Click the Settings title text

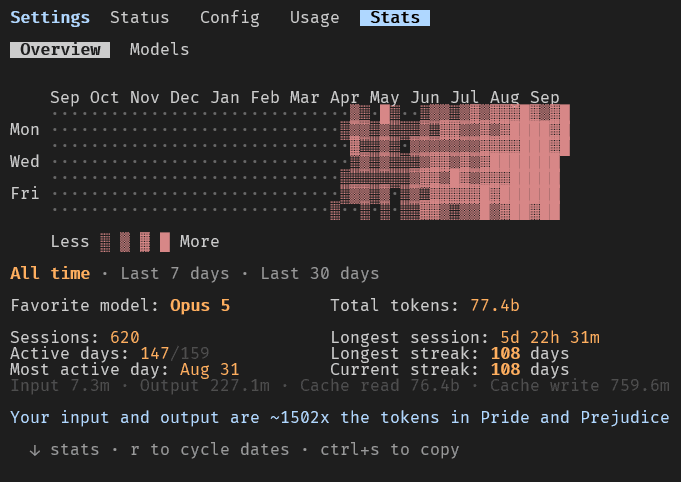[50, 18]
